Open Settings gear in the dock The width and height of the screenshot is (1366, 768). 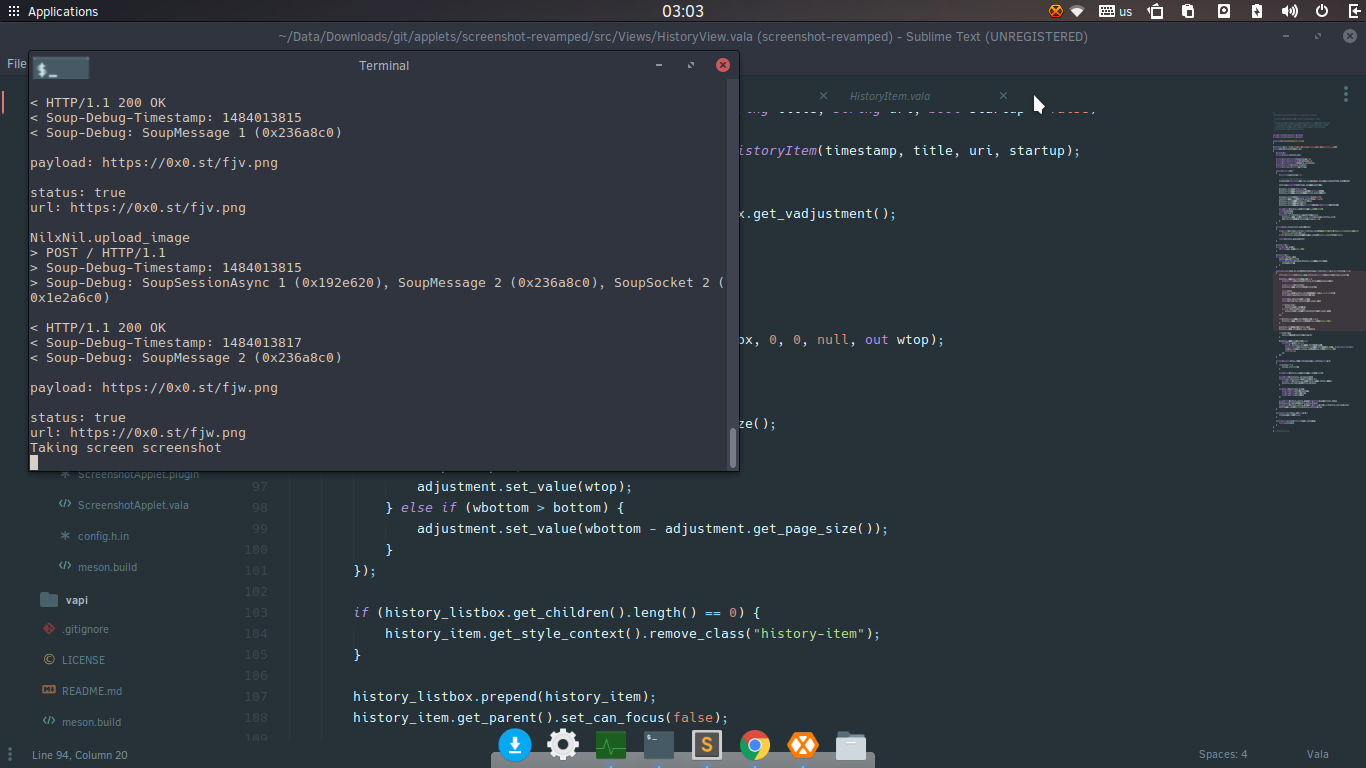[x=563, y=744]
